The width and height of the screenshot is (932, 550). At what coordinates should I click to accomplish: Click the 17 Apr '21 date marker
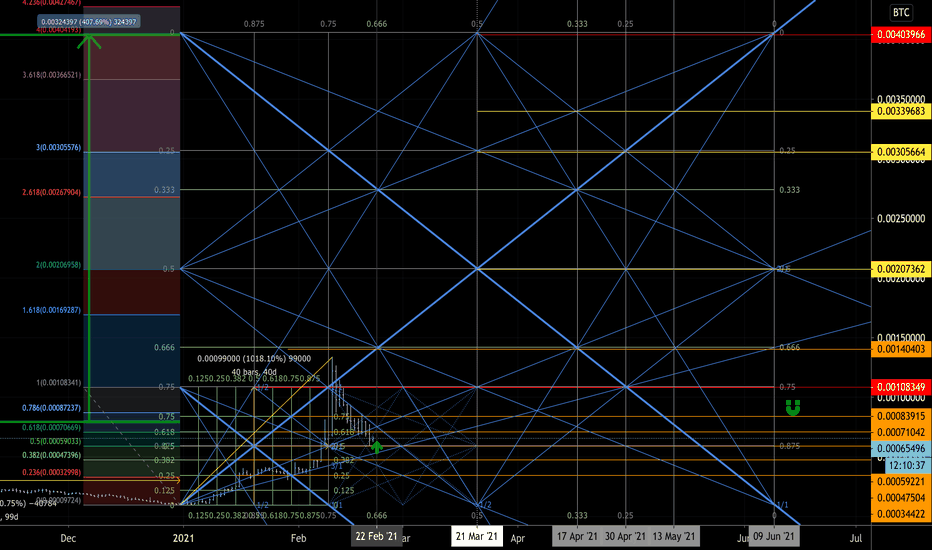(577, 536)
